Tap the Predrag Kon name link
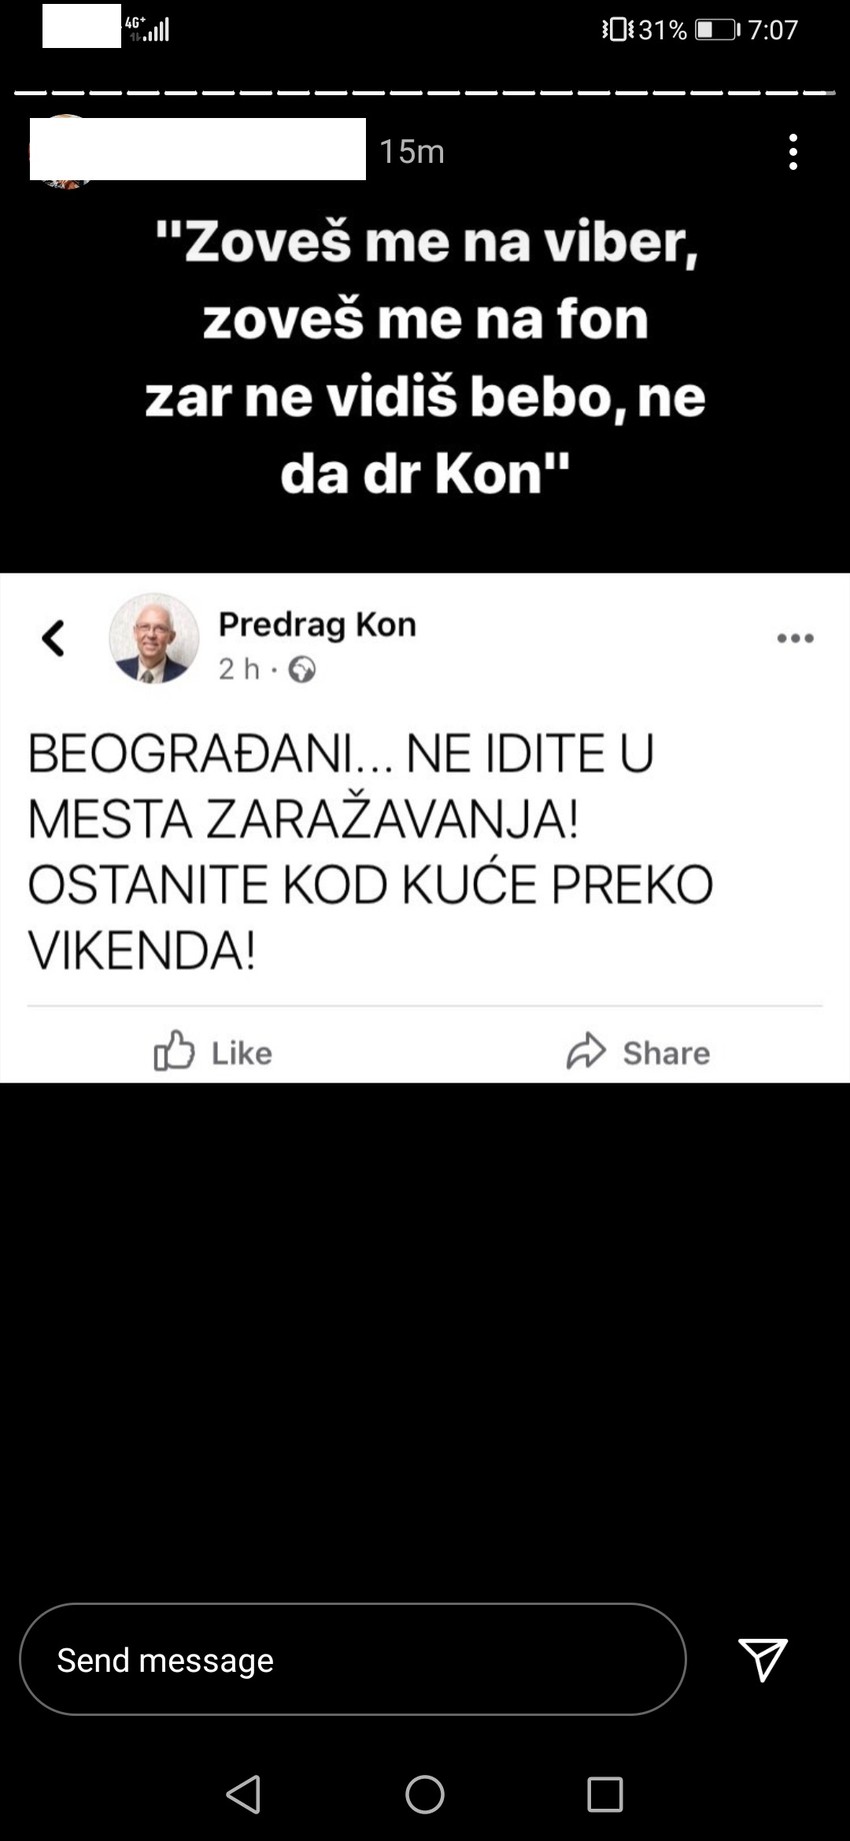This screenshot has width=850, height=1841. (317, 624)
